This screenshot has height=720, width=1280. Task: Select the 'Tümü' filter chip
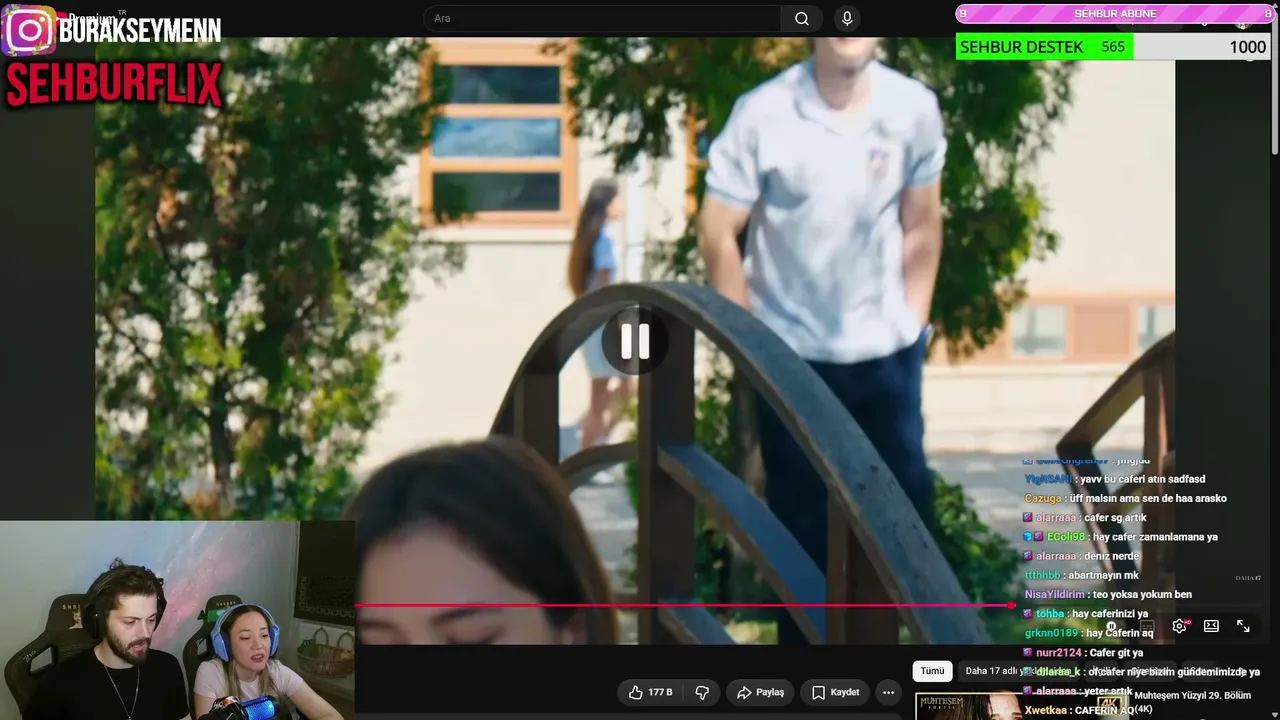[x=932, y=671]
